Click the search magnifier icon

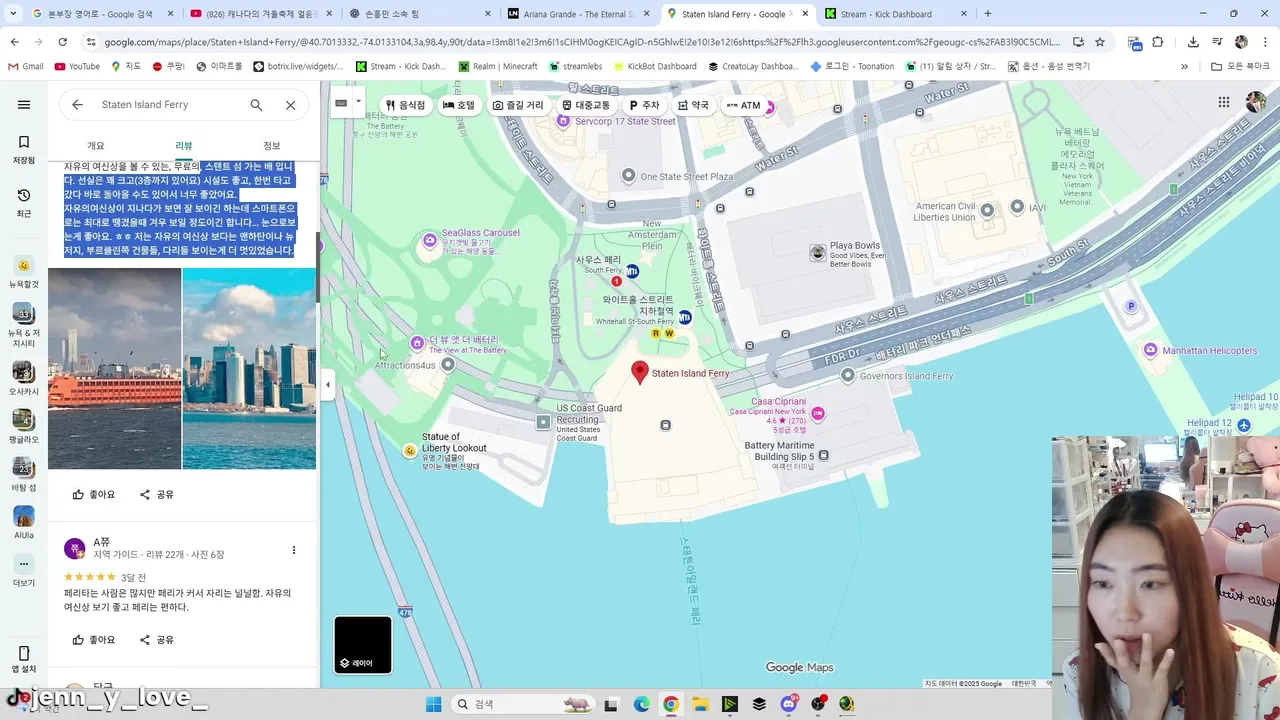256,105
